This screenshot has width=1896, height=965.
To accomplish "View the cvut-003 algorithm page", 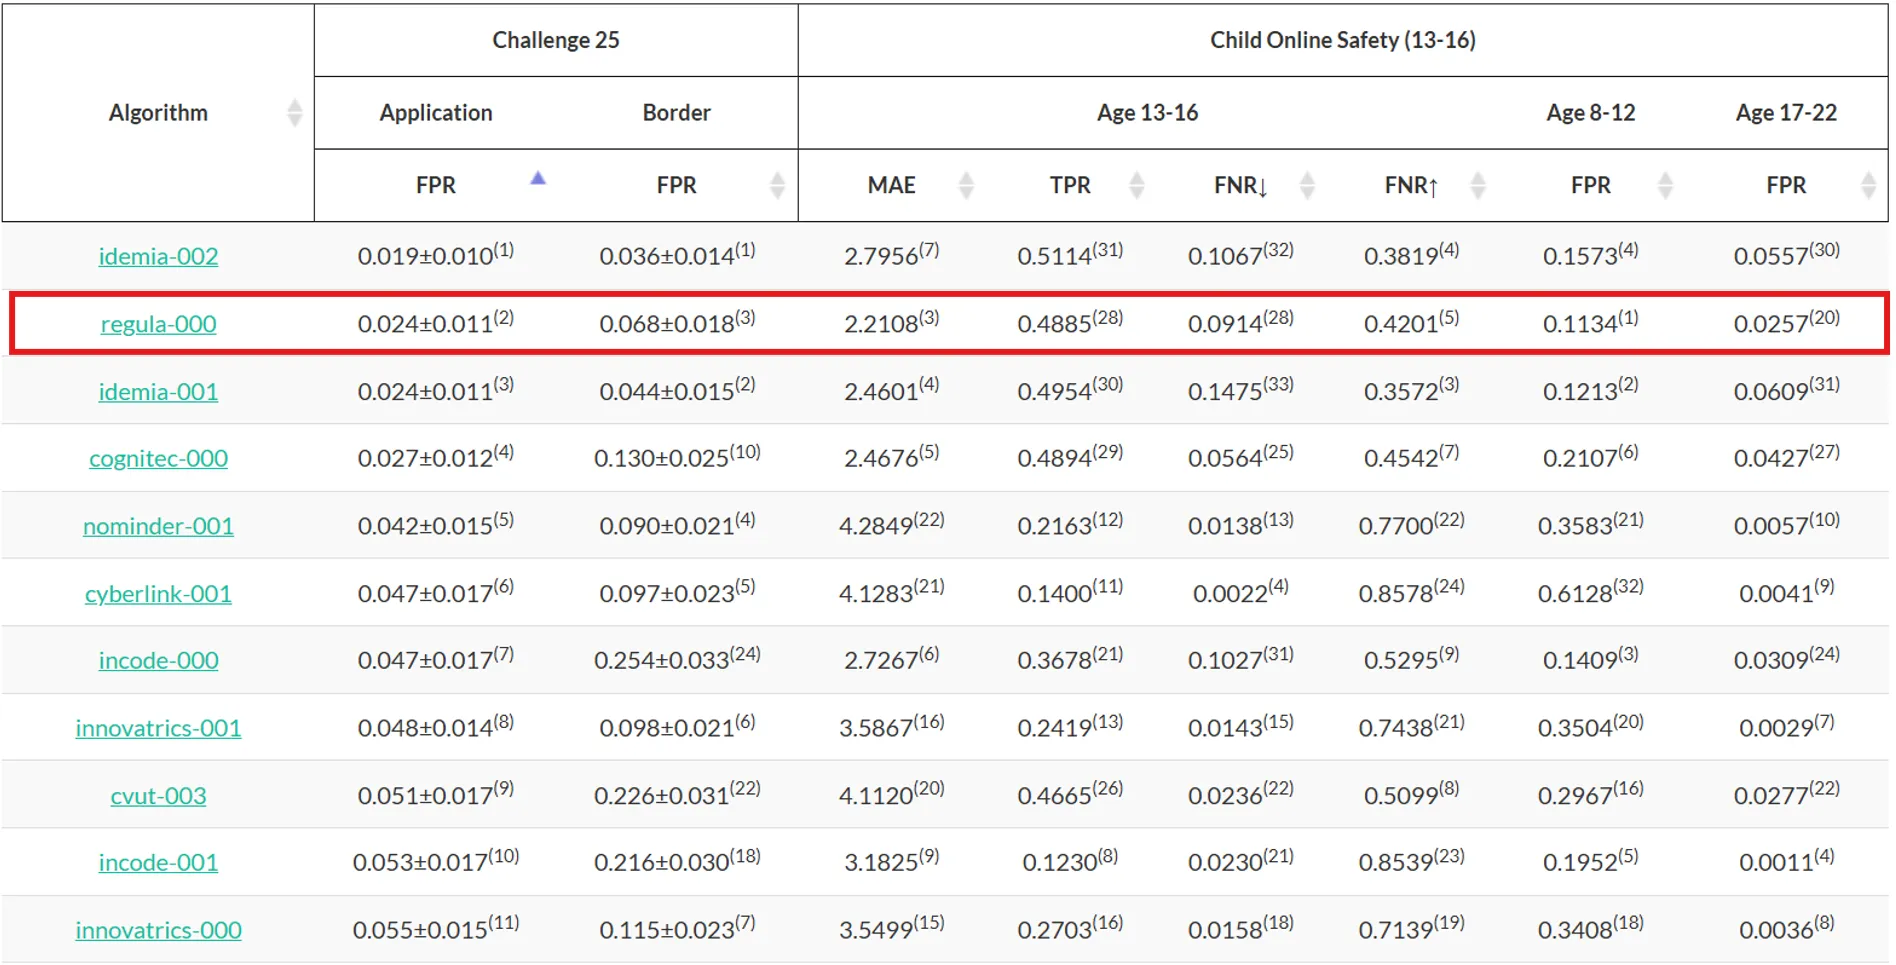I will 157,795.
